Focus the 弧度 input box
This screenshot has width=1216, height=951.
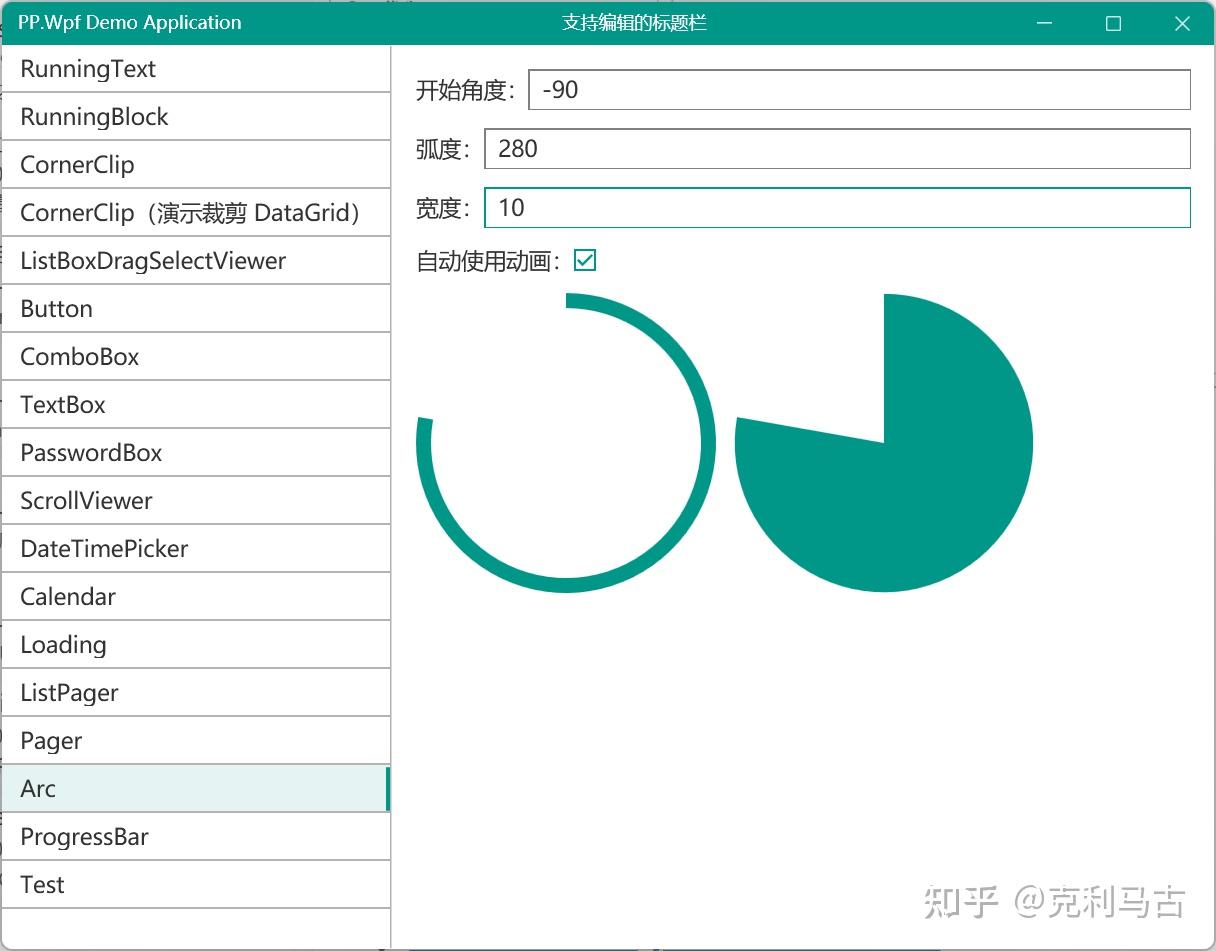coord(837,148)
